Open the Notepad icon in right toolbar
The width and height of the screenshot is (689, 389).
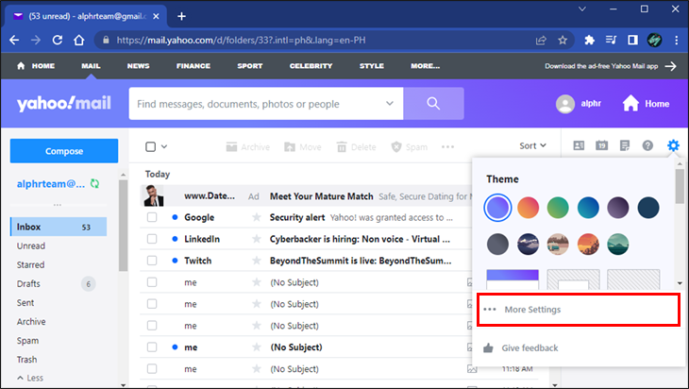pos(624,145)
